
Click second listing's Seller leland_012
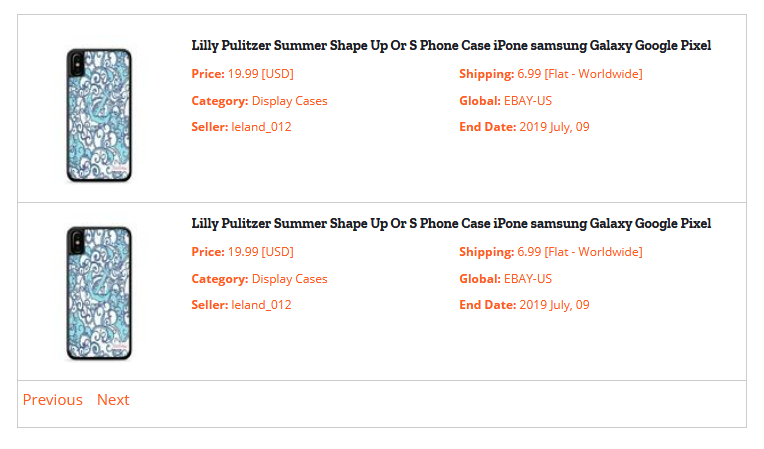241,305
